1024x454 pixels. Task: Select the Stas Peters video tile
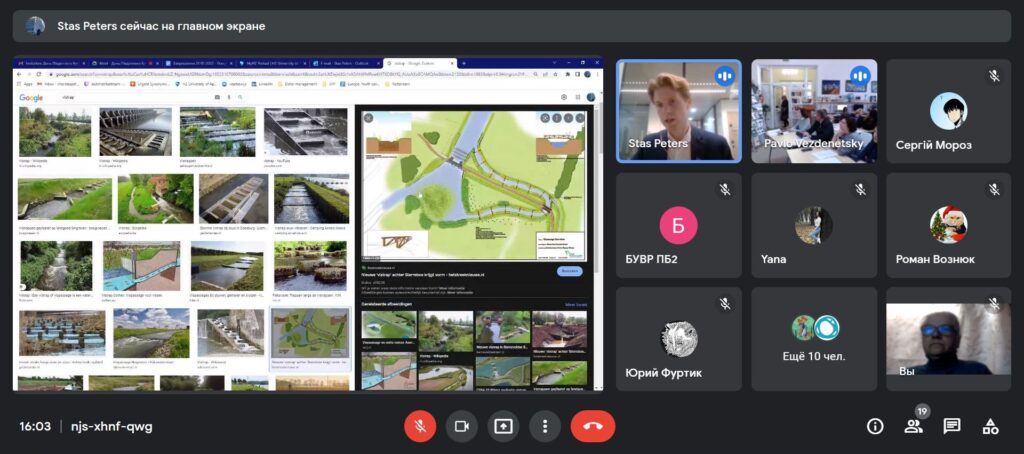[x=678, y=111]
